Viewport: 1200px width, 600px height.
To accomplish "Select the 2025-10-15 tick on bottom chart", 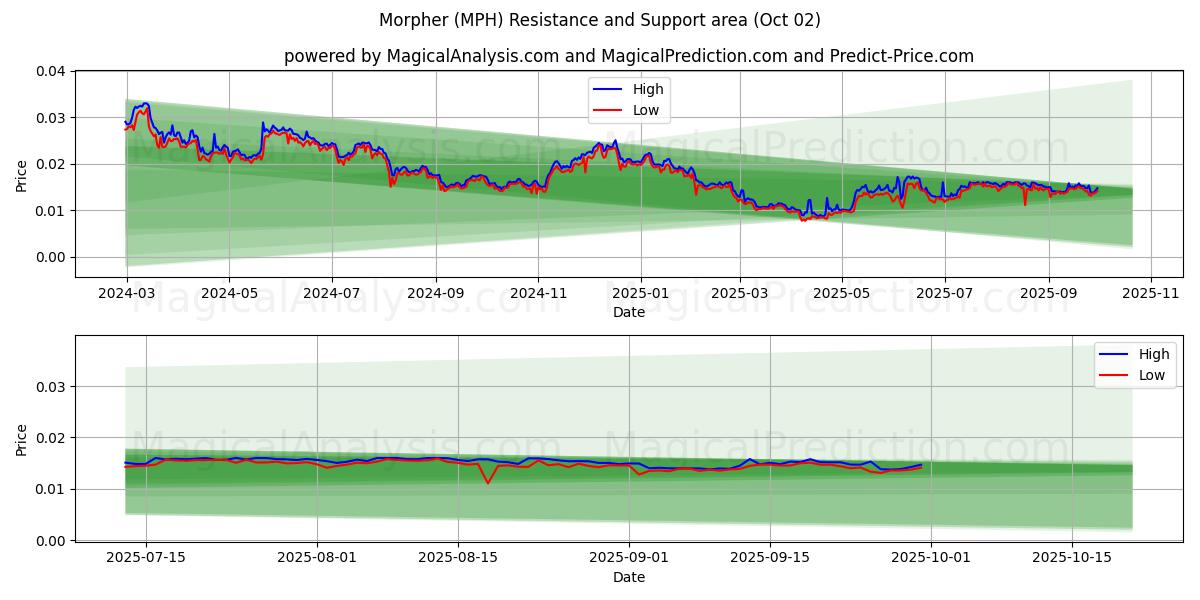I will (1072, 558).
